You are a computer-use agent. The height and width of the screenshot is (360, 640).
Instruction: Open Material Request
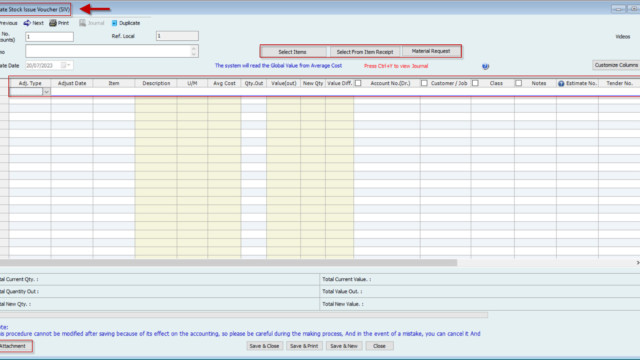[x=431, y=51]
